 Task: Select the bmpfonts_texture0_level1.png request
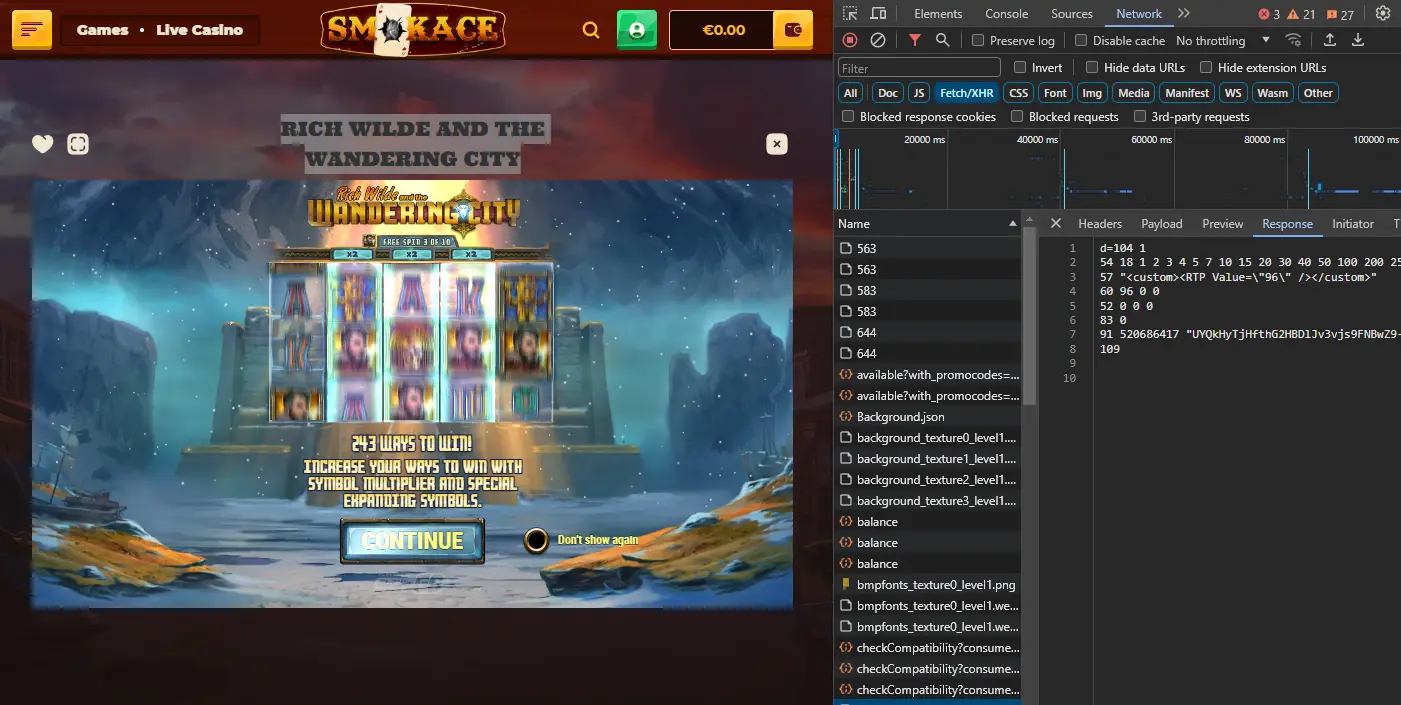929,585
